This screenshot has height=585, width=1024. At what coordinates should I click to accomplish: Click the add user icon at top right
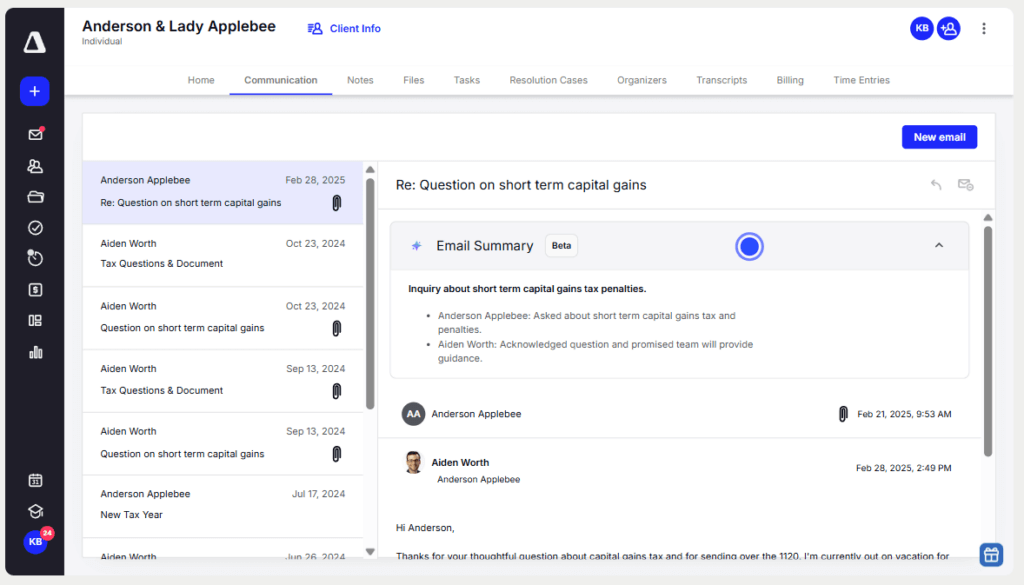[x=948, y=29]
